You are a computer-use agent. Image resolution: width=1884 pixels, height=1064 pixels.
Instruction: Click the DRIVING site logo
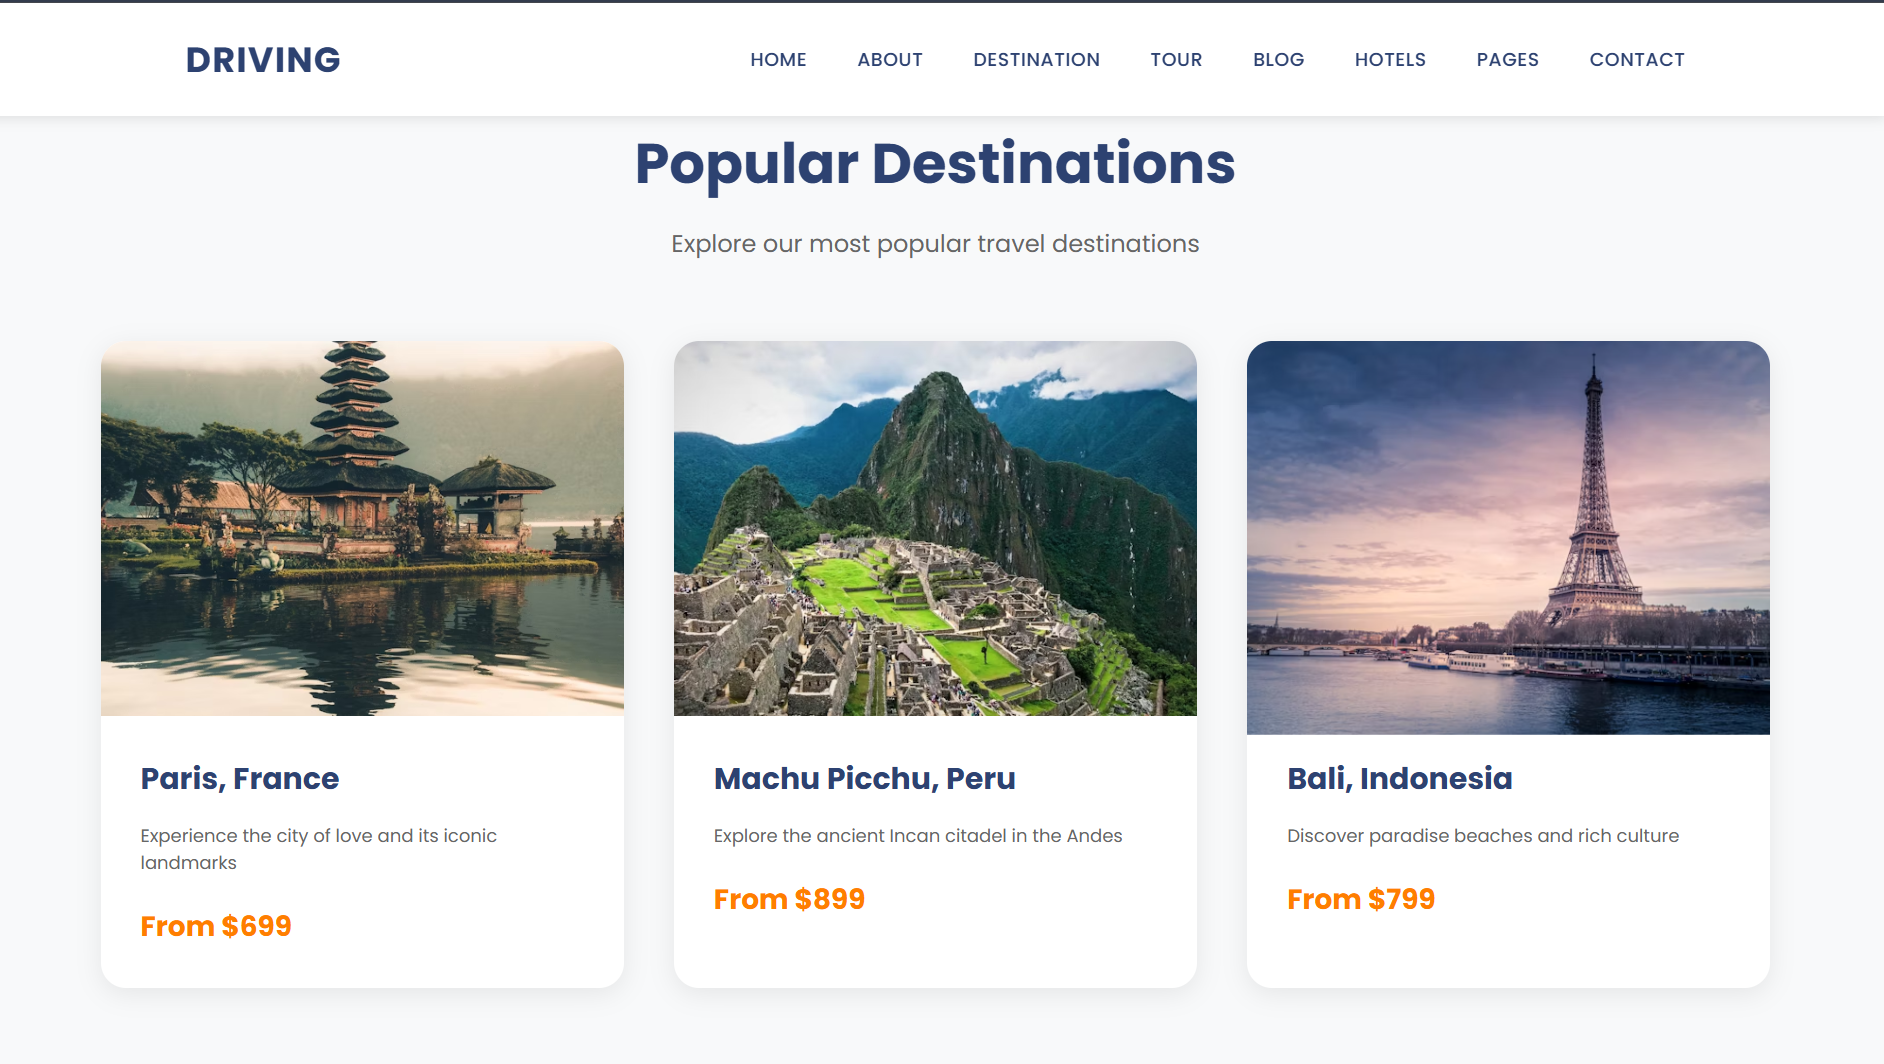tap(263, 60)
